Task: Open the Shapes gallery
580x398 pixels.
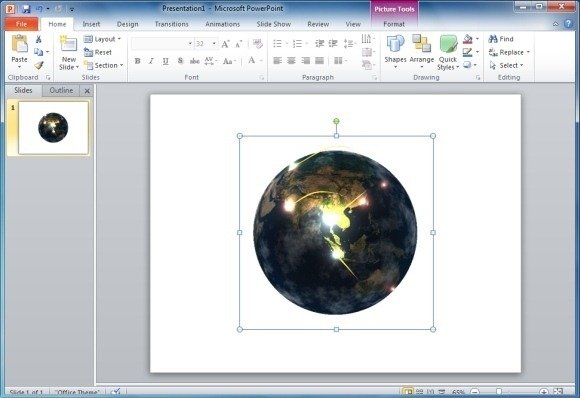Action: (x=395, y=52)
